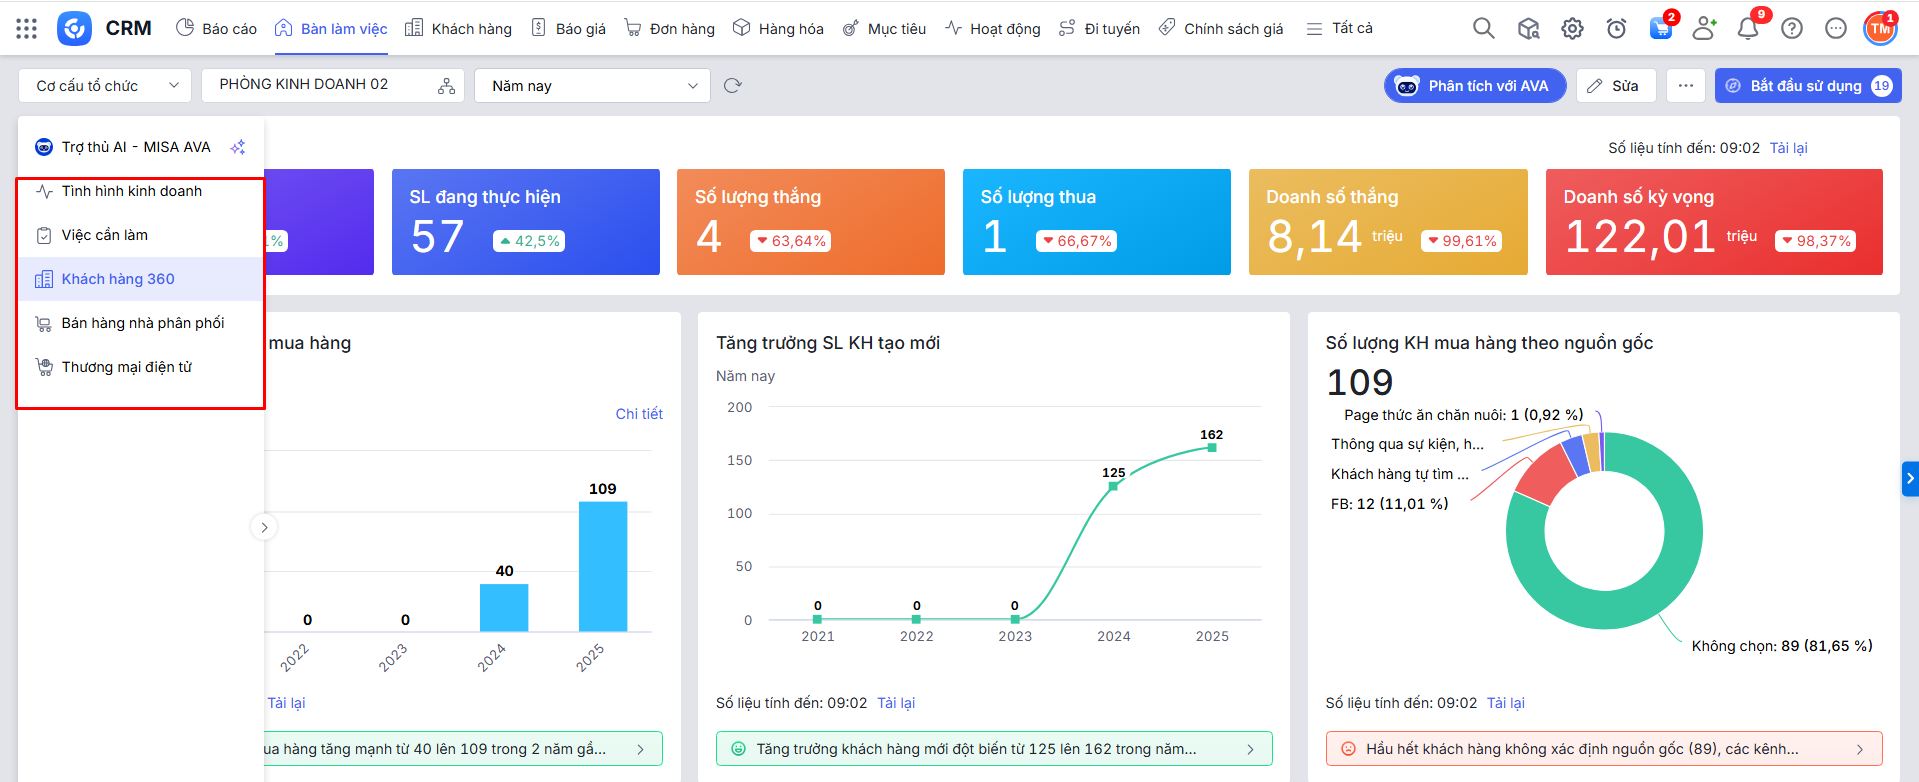Click the Phân tích với AVA button

click(1474, 86)
